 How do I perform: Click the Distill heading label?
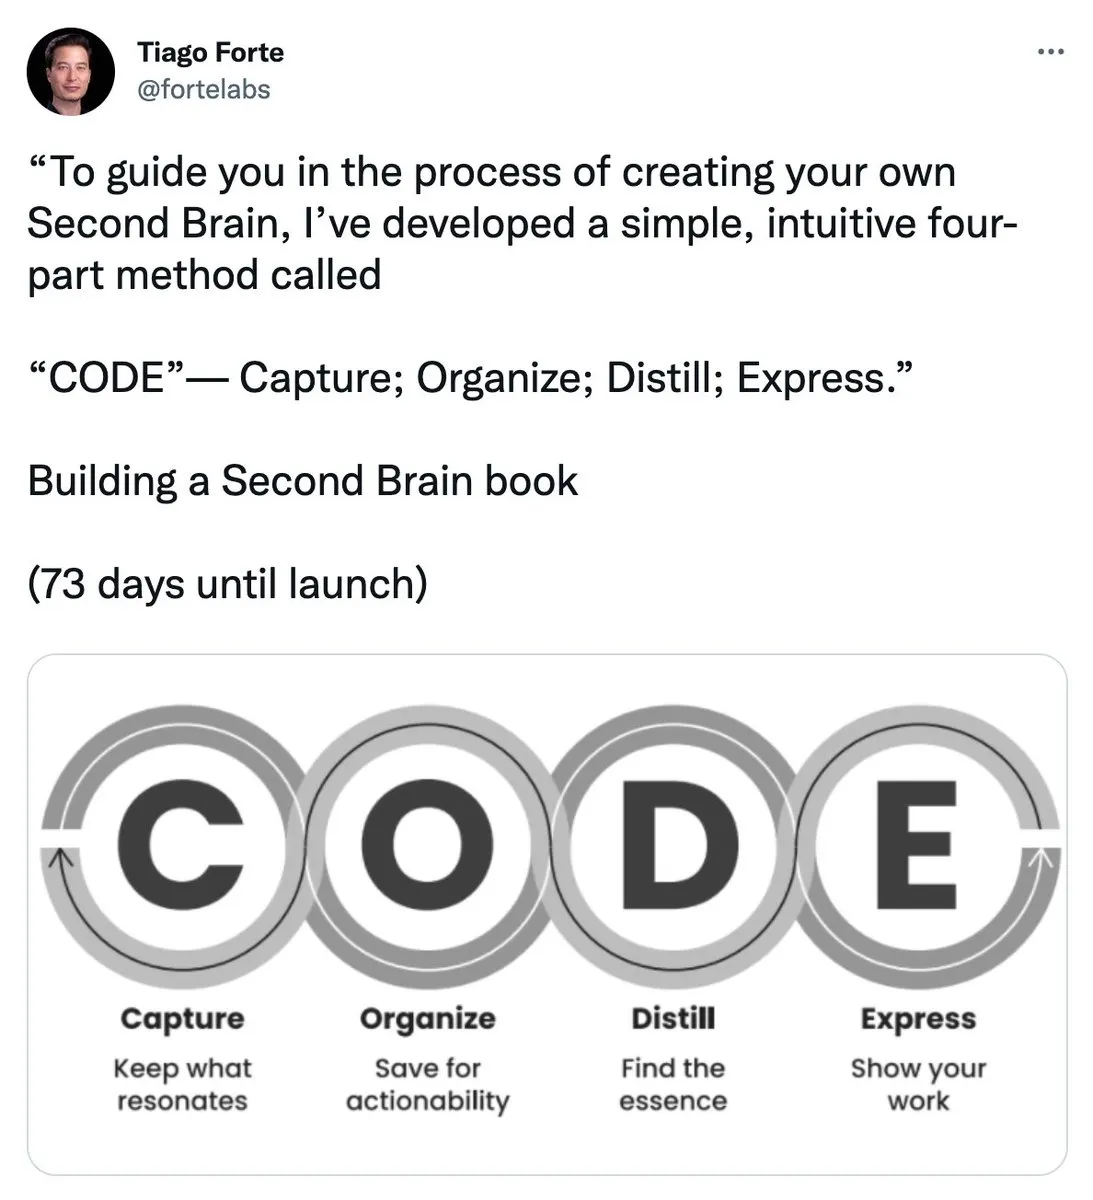[673, 1019]
